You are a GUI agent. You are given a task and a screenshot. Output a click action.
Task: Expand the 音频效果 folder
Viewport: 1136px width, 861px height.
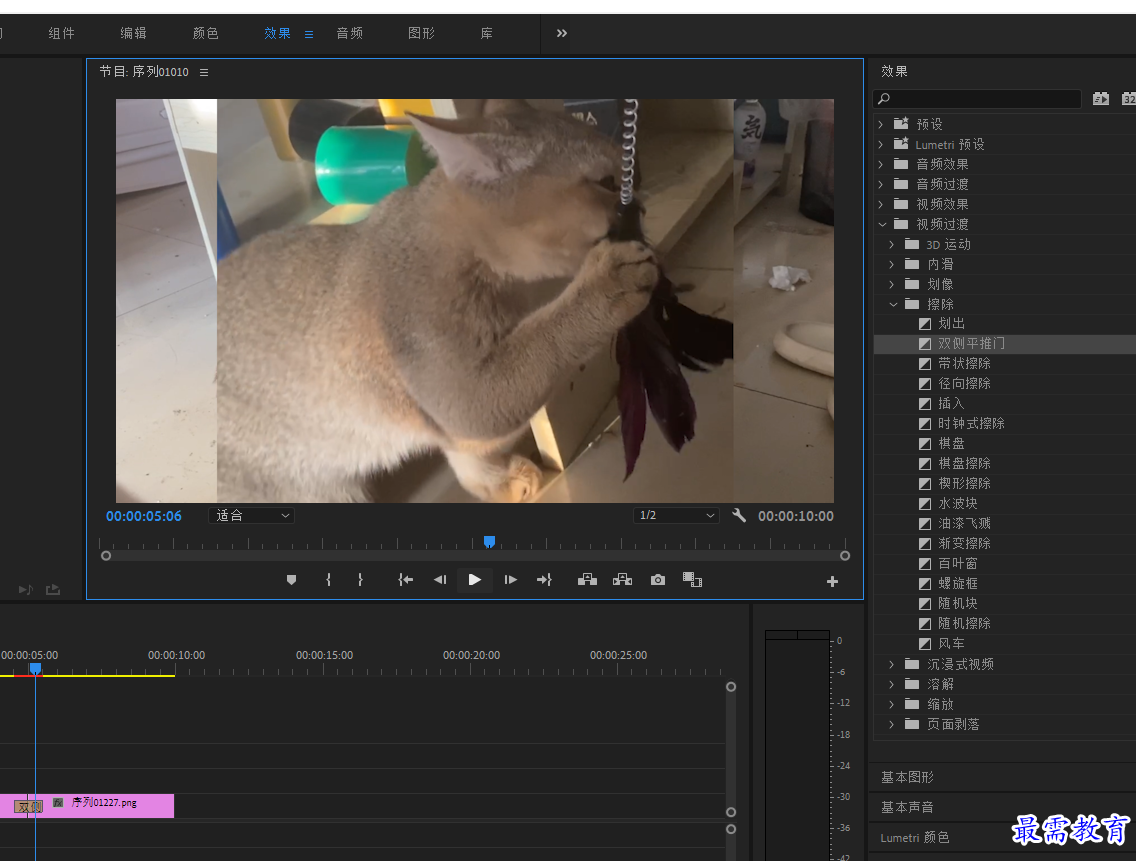tap(881, 165)
